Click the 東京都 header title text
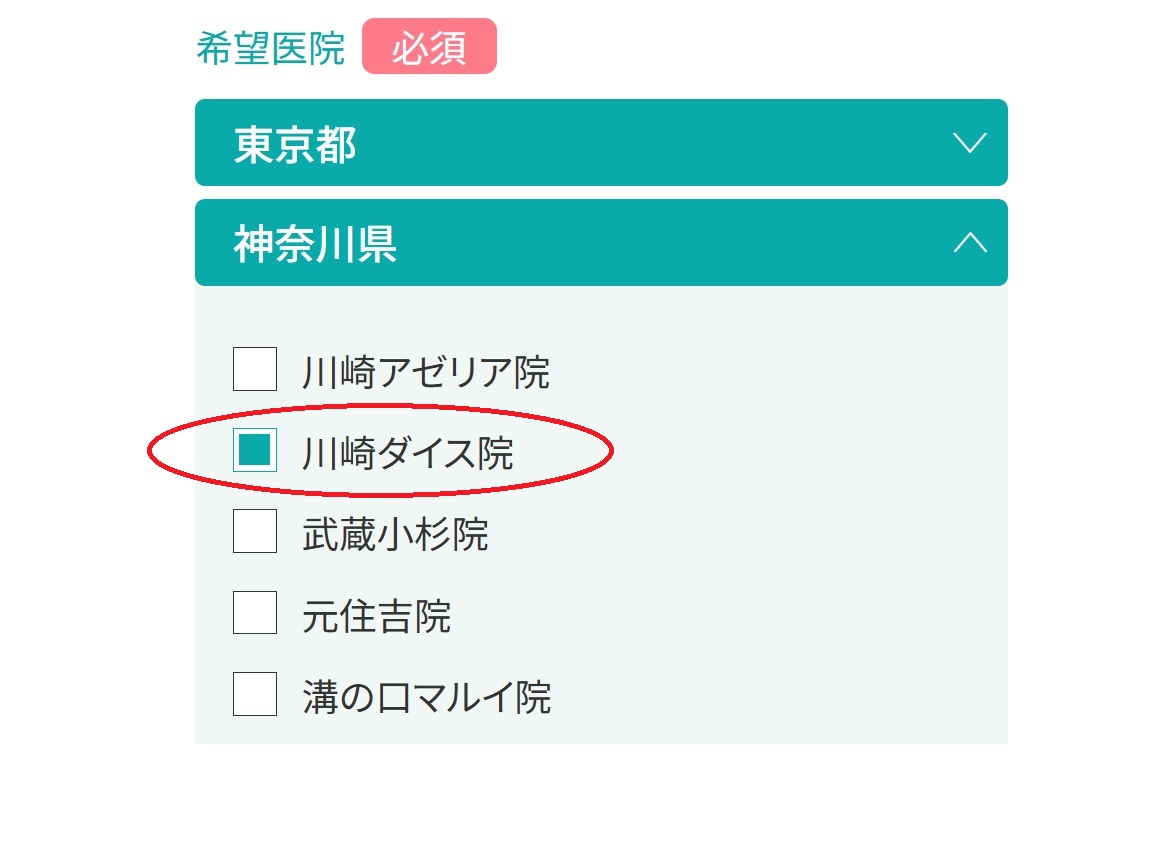This screenshot has height=846, width=1151. point(295,145)
